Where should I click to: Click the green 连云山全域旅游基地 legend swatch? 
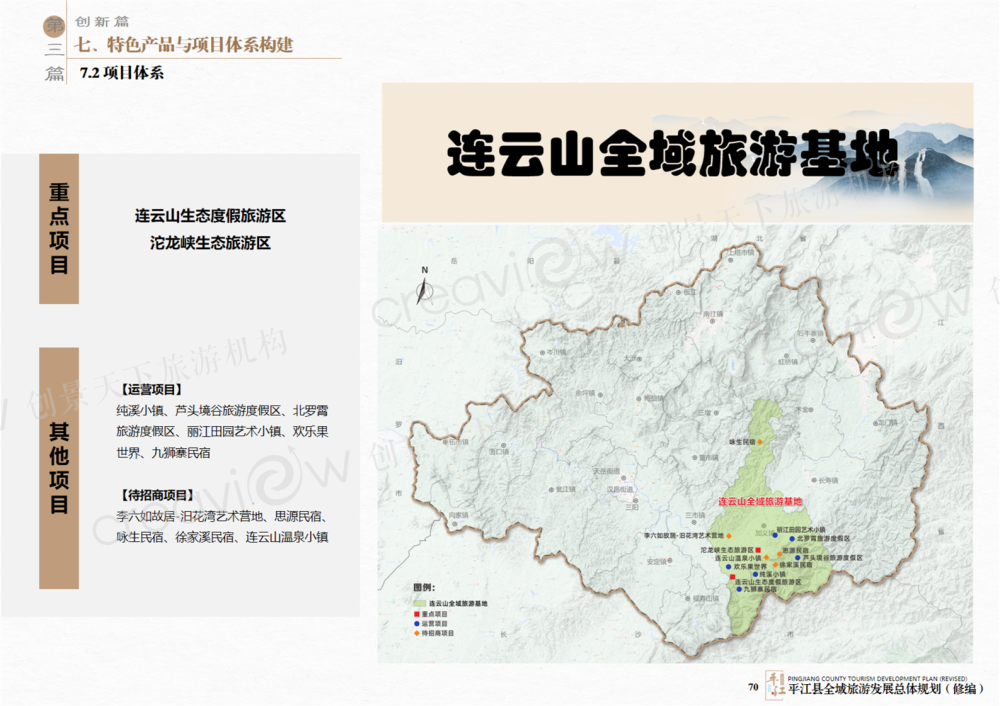[418, 604]
